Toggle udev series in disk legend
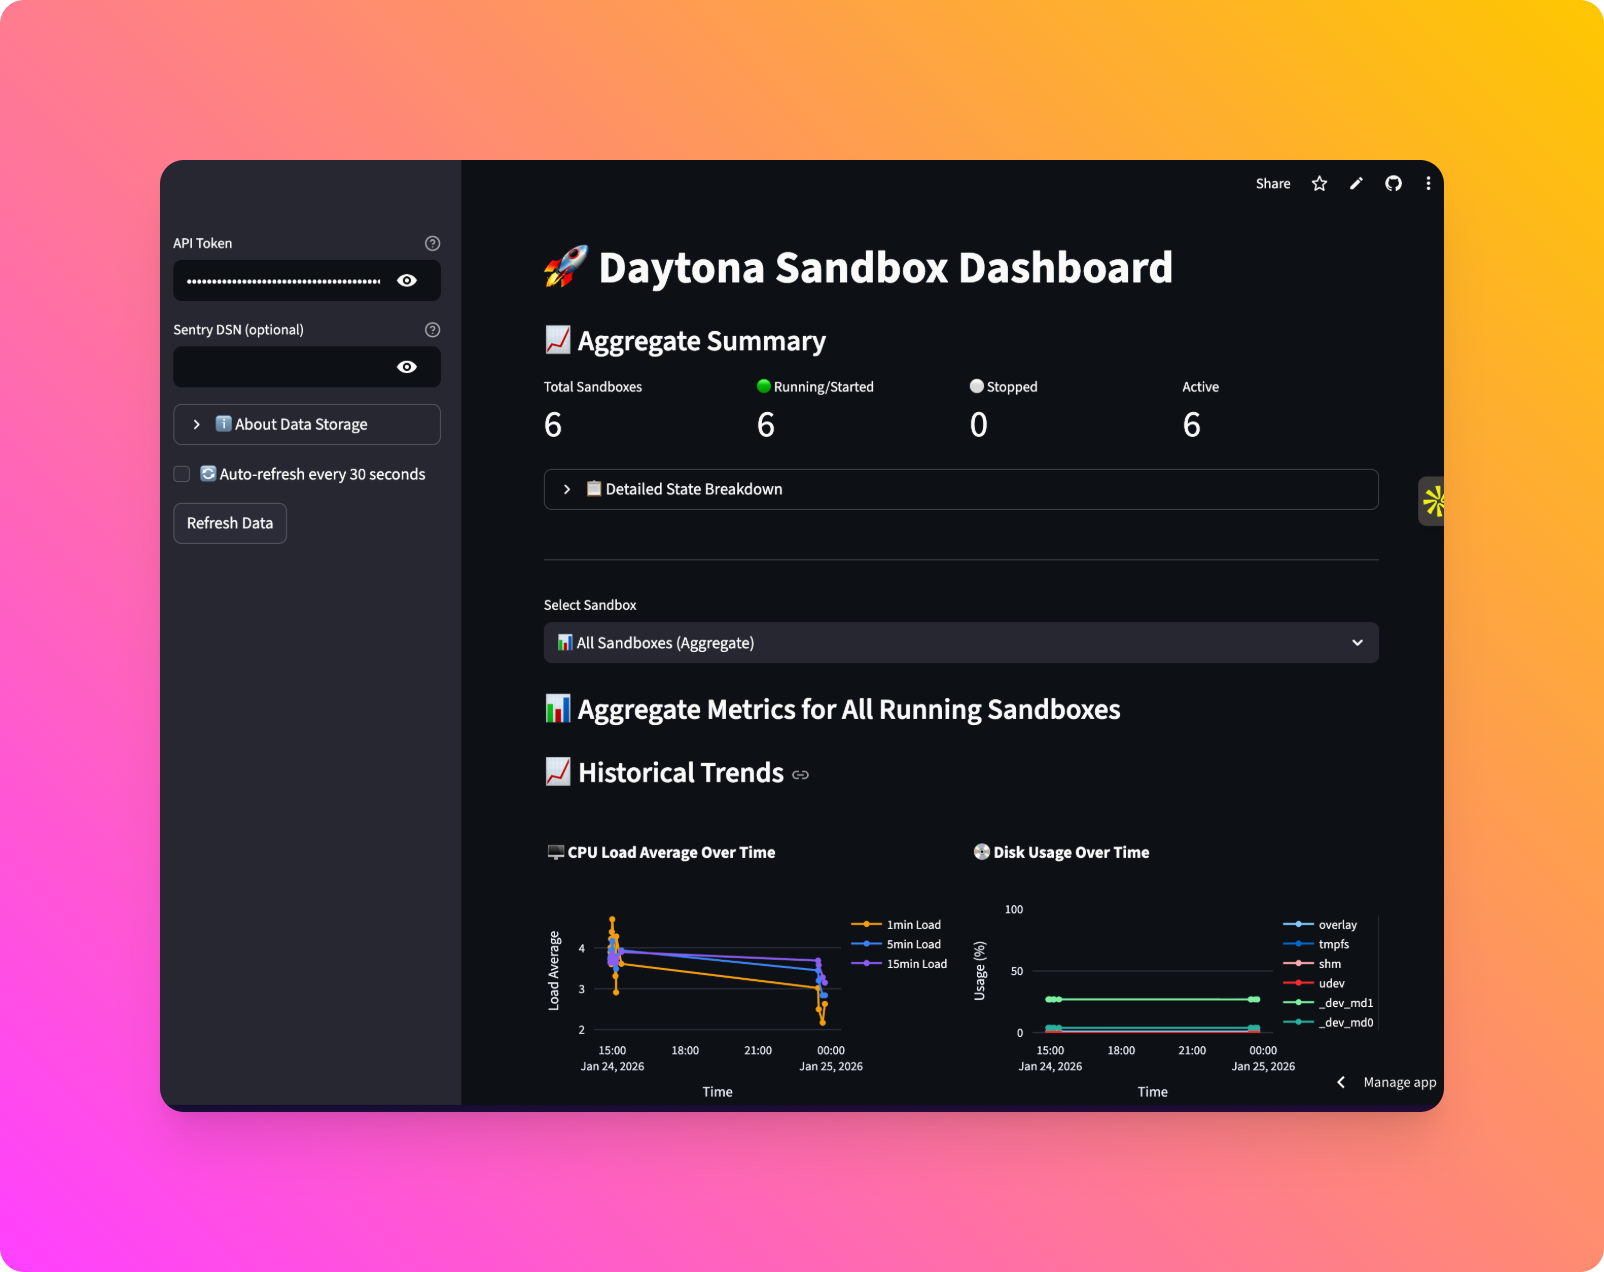This screenshot has width=1604, height=1272. (x=1315, y=984)
